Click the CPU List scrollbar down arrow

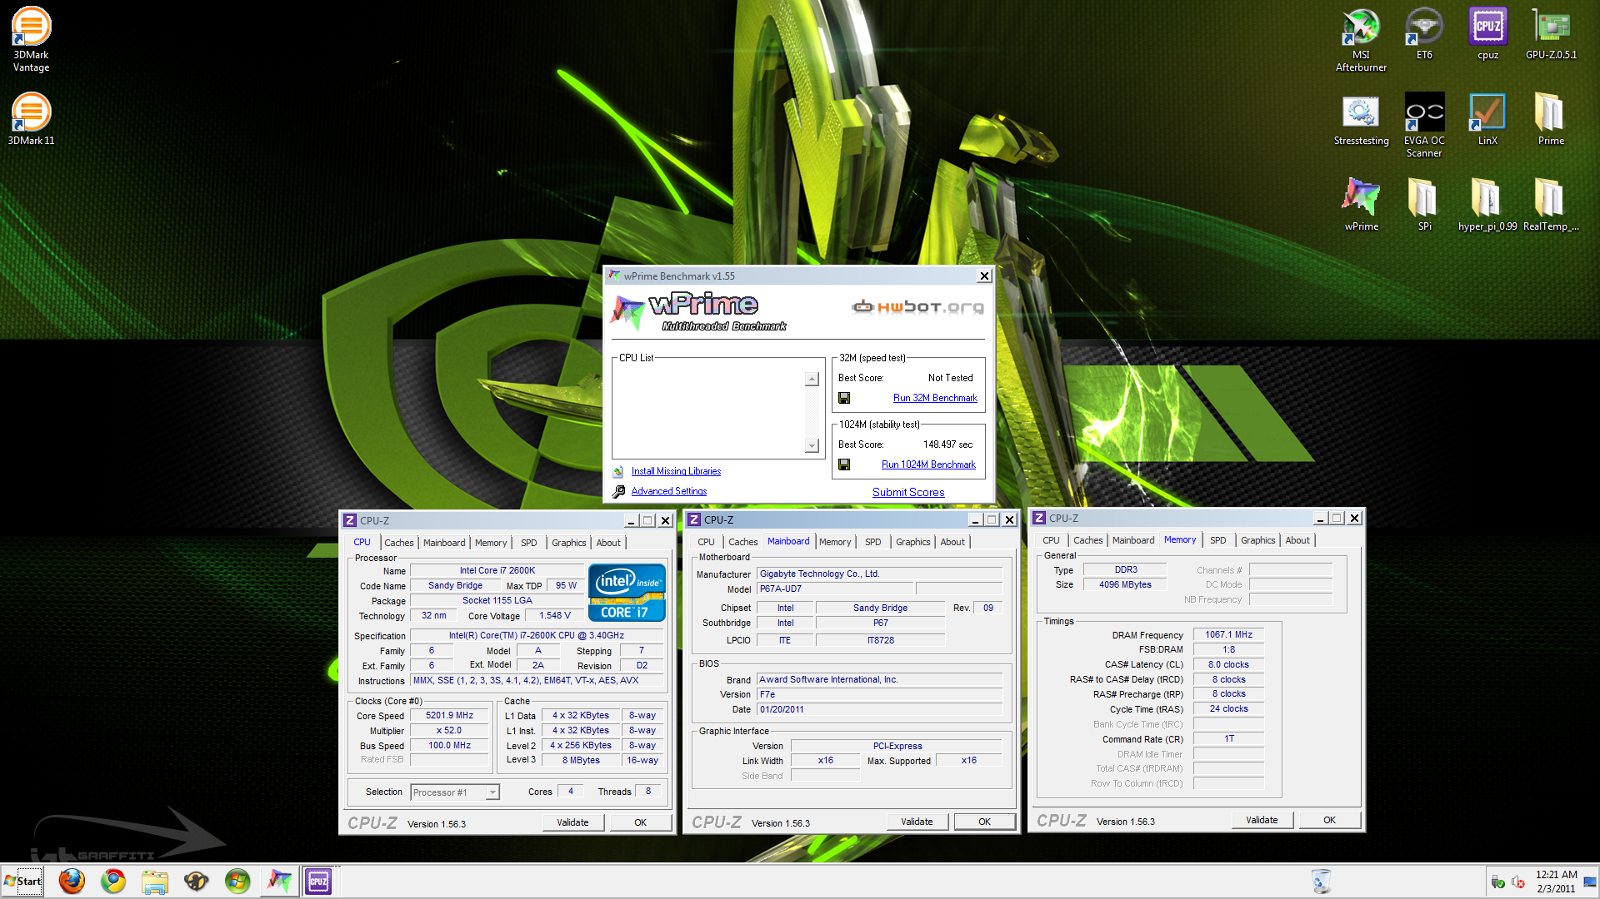click(812, 446)
